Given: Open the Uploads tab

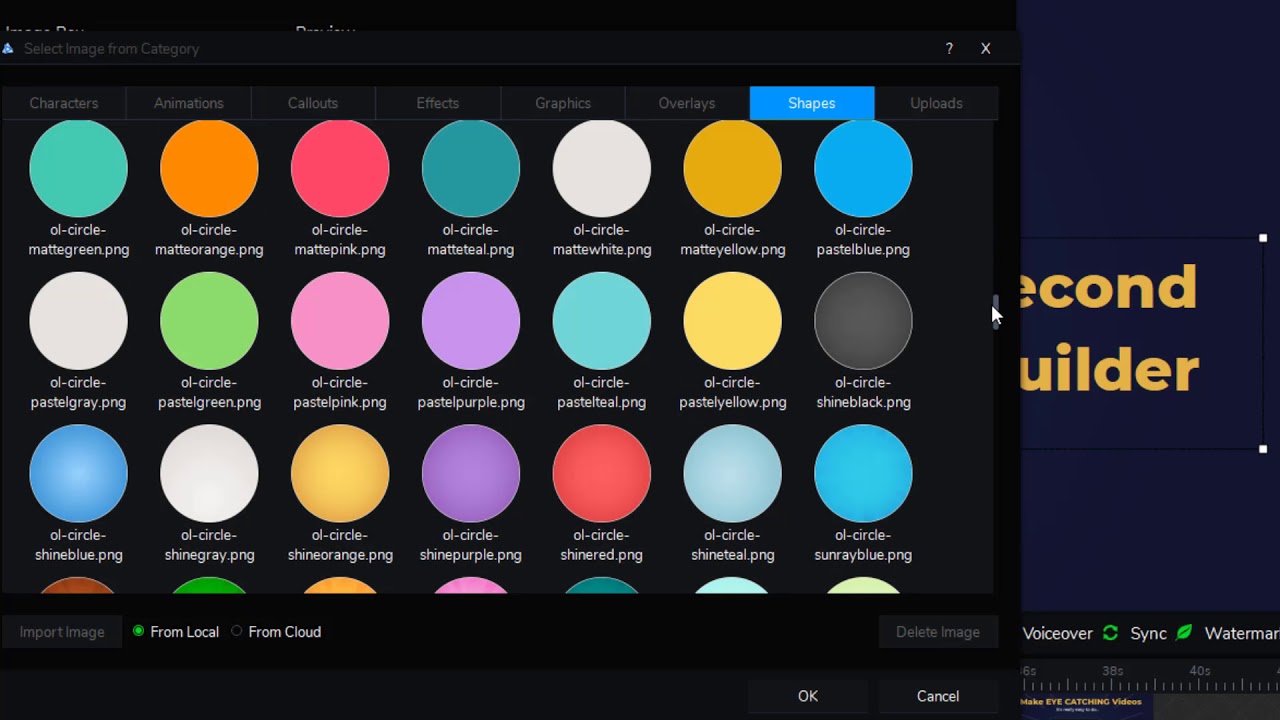Looking at the screenshot, I should (x=936, y=103).
